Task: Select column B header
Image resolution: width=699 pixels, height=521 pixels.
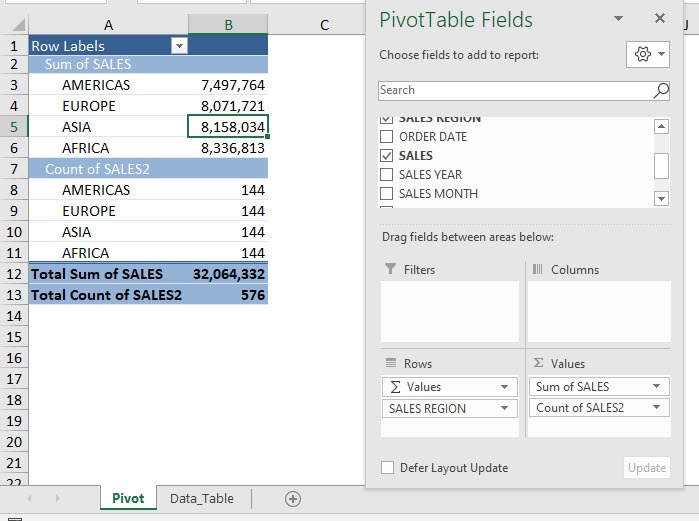Action: (x=228, y=25)
